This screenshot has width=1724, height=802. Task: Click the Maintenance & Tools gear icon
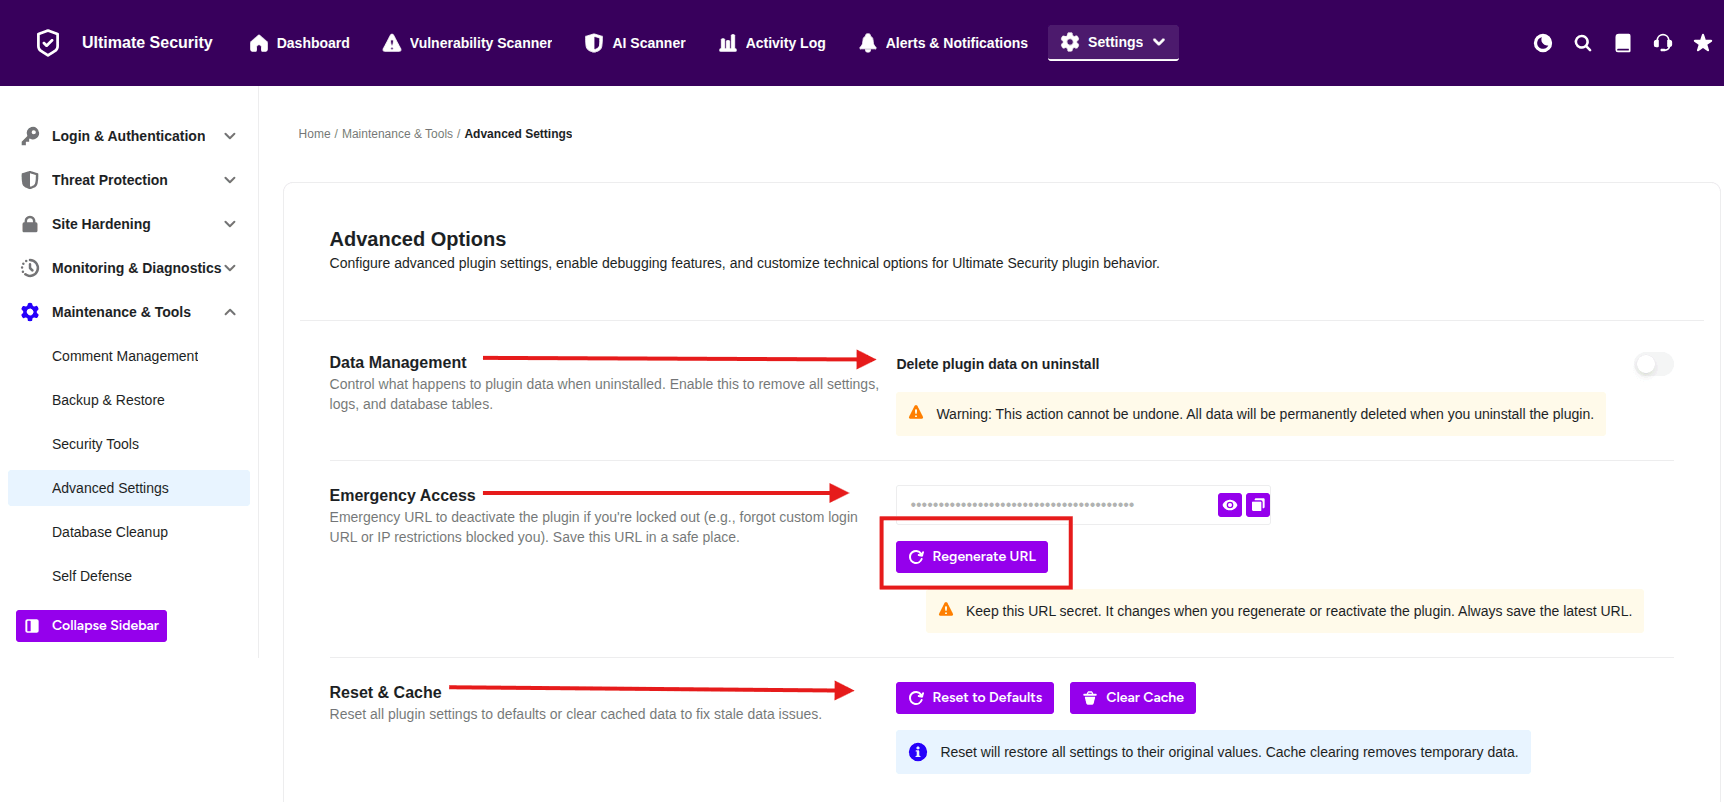point(30,312)
